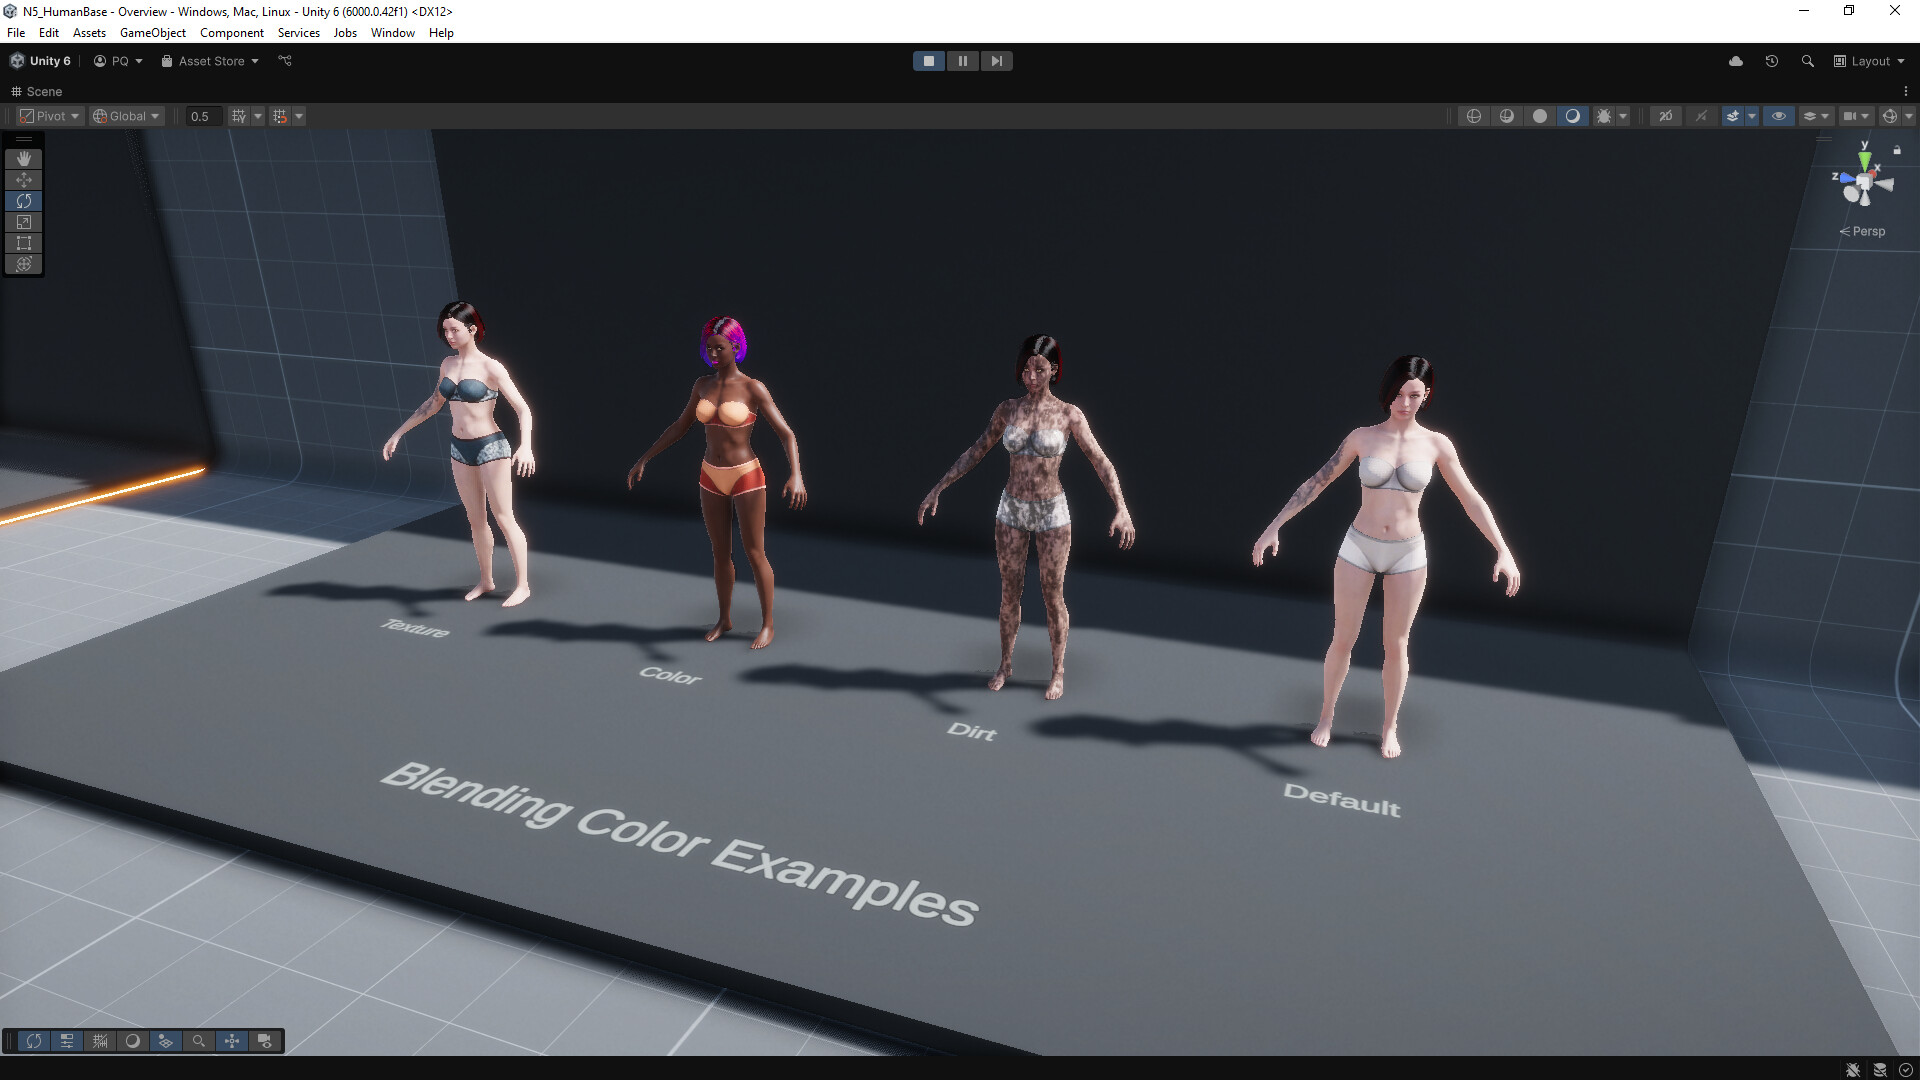Select the Hand view tool
Image resolution: width=1920 pixels, height=1080 pixels.
24,159
